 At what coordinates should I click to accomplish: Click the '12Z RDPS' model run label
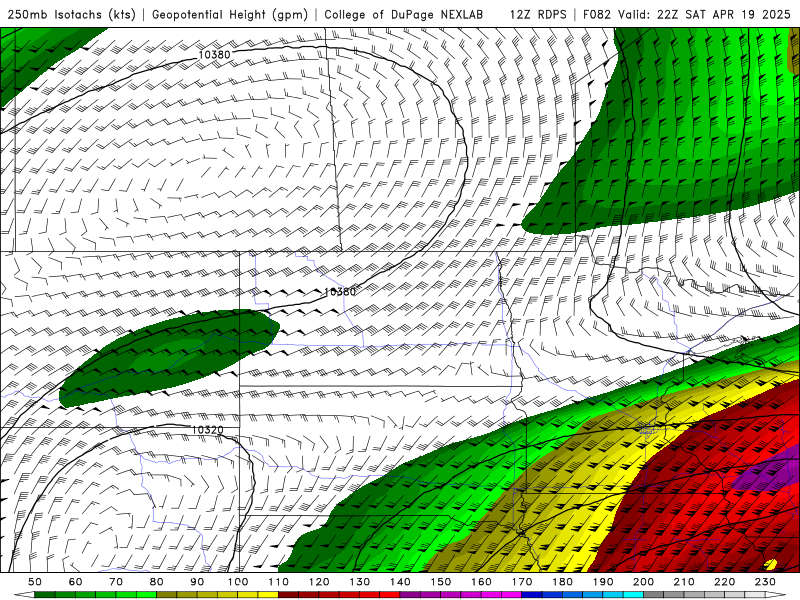click(538, 14)
